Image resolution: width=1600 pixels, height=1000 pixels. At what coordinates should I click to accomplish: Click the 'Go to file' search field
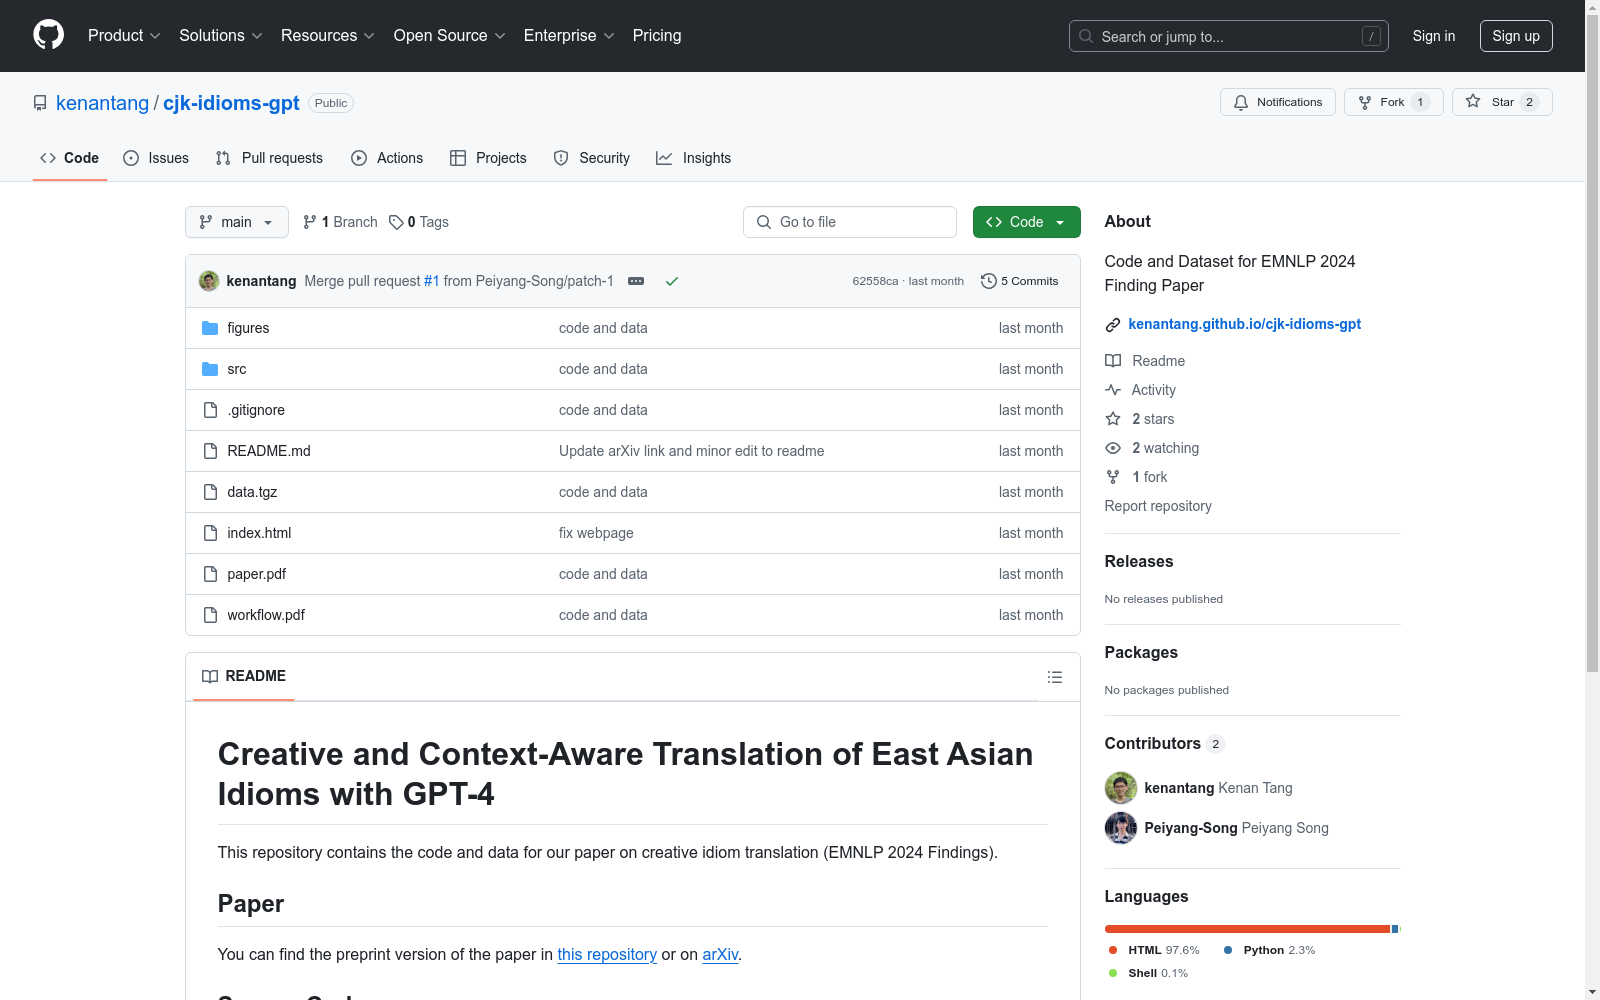coord(850,222)
